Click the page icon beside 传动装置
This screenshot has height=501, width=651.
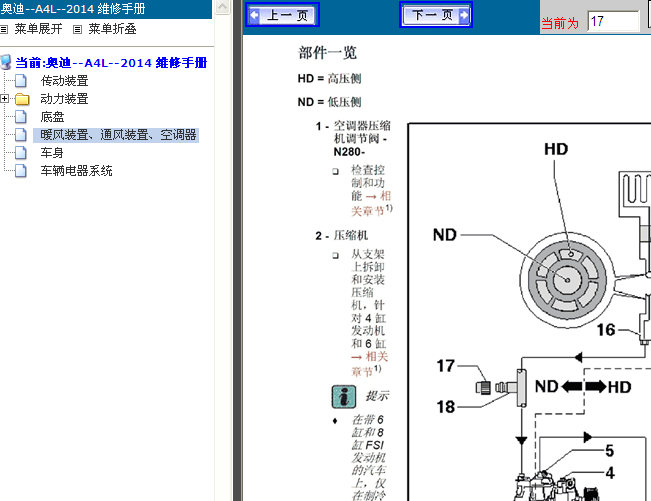click(x=21, y=81)
